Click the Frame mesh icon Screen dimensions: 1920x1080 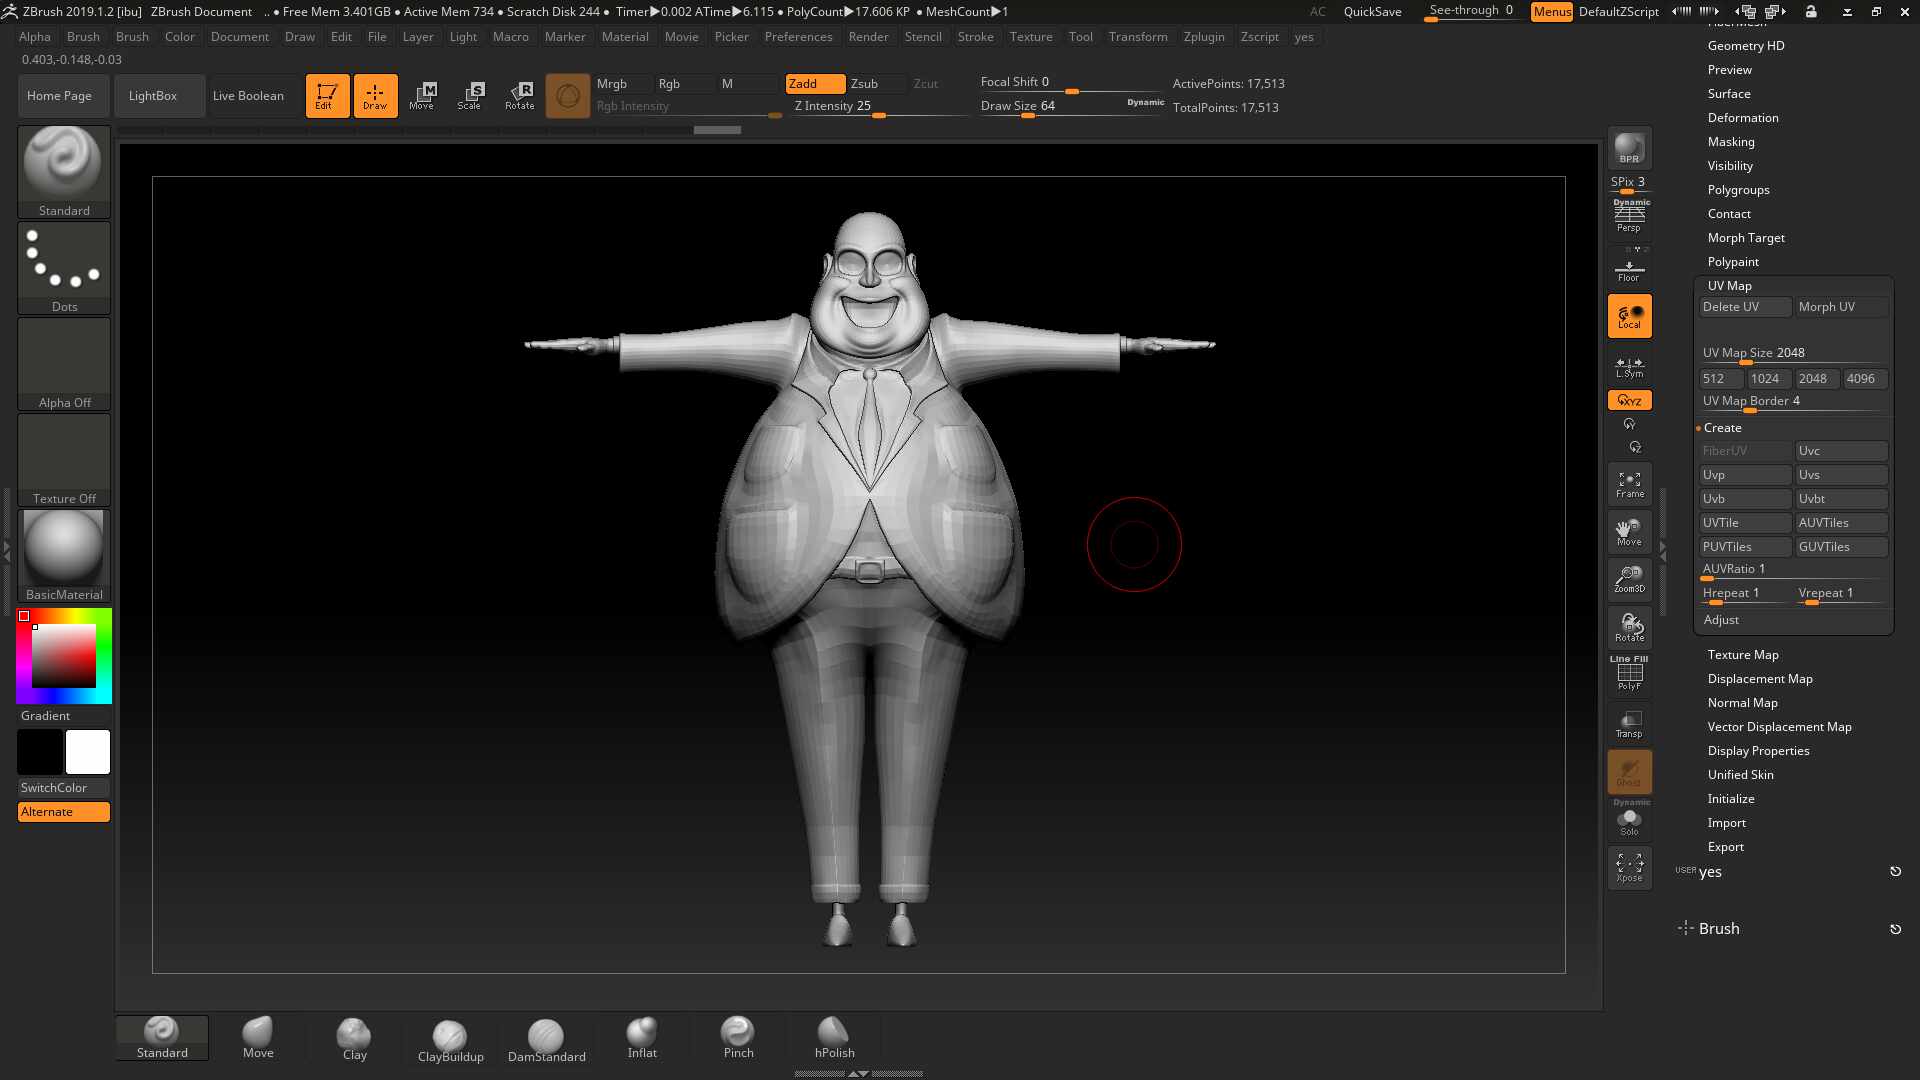1629,485
